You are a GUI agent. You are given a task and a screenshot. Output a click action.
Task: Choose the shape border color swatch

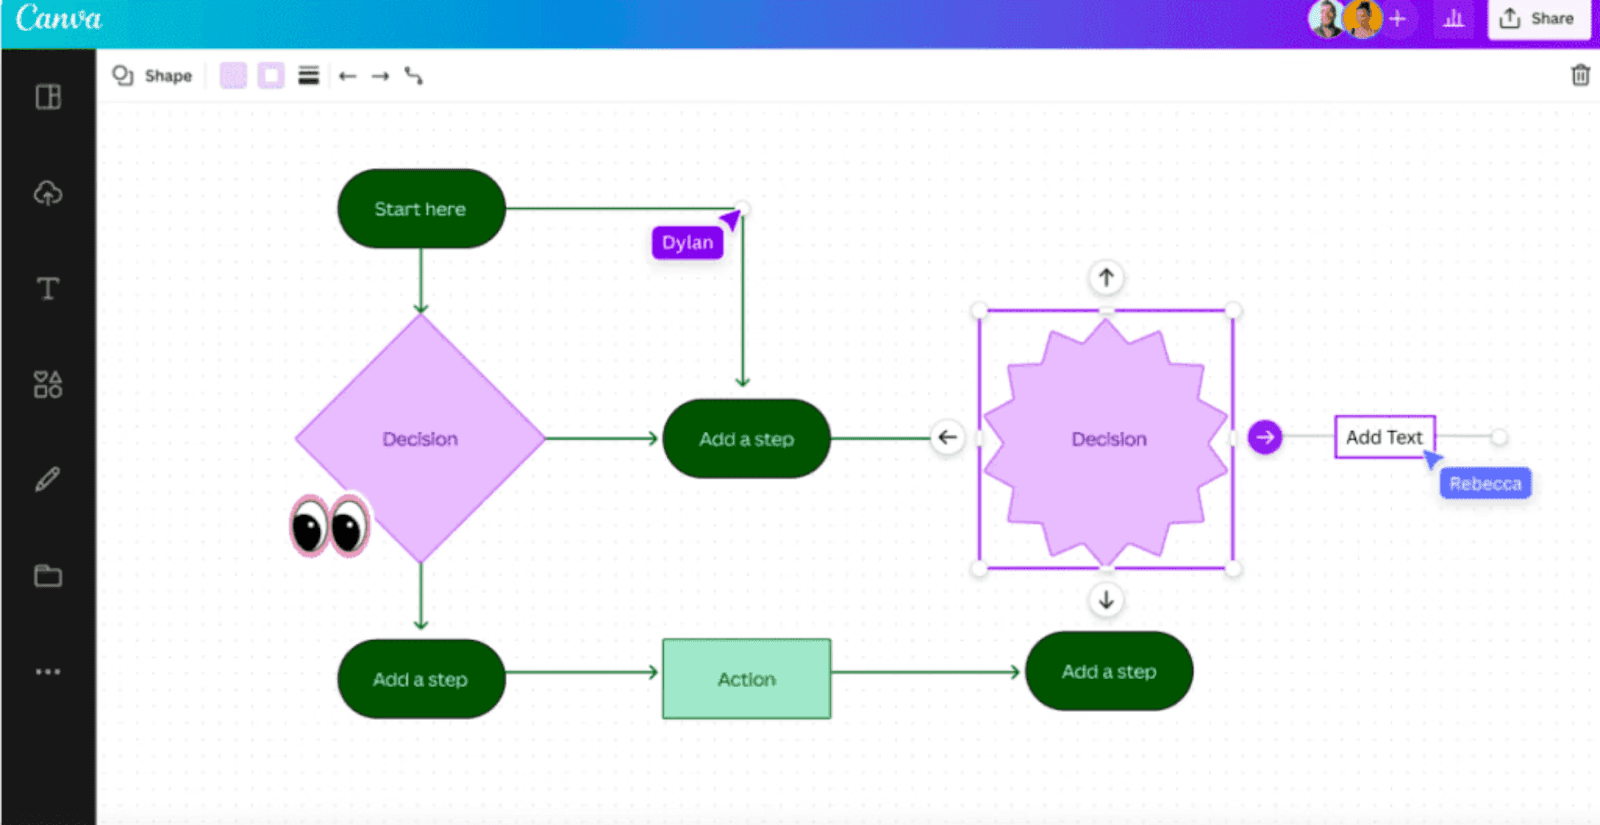tap(271, 76)
